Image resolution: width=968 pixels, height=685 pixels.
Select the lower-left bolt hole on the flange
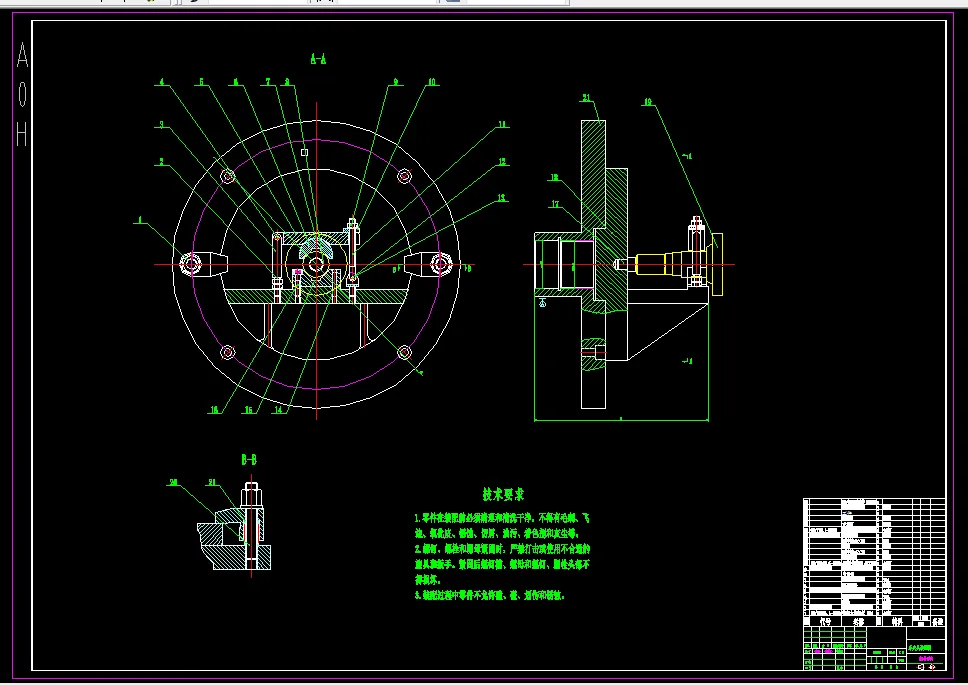pyautogui.click(x=227, y=352)
